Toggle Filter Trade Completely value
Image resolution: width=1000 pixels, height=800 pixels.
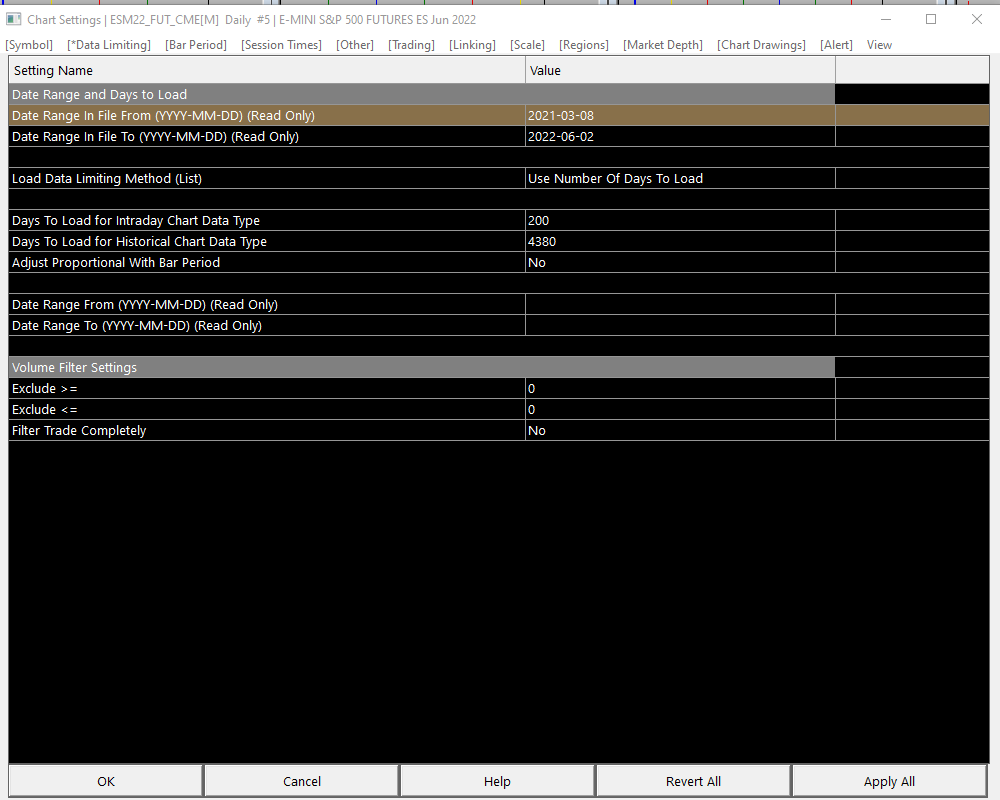(x=680, y=431)
